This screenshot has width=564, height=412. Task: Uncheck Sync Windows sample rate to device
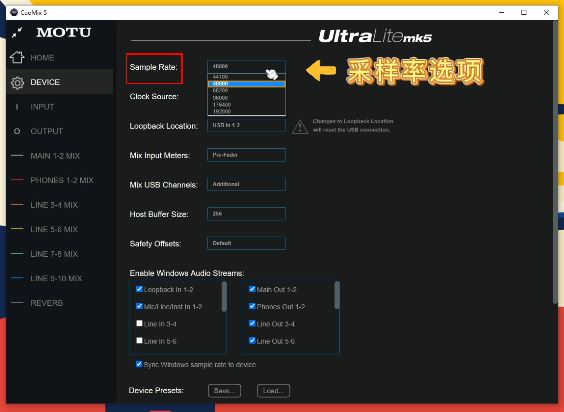(x=139, y=364)
